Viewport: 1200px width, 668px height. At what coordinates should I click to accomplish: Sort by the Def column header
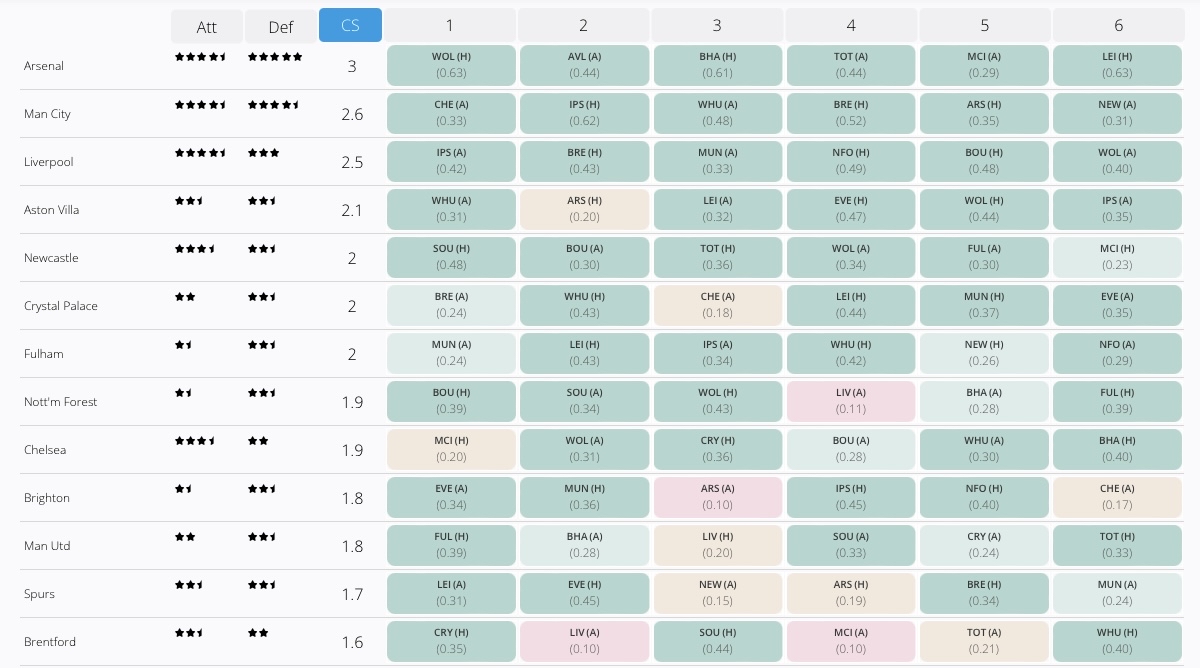[281, 26]
